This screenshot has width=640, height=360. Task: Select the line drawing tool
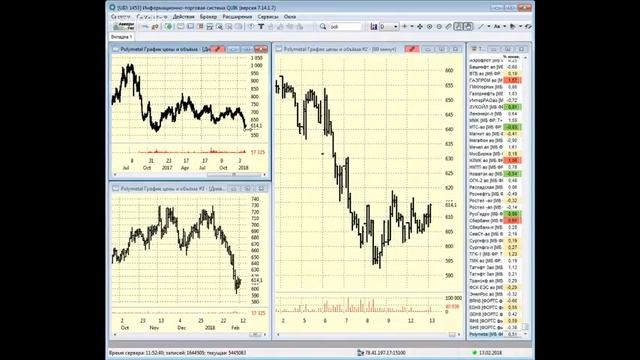tap(481, 27)
